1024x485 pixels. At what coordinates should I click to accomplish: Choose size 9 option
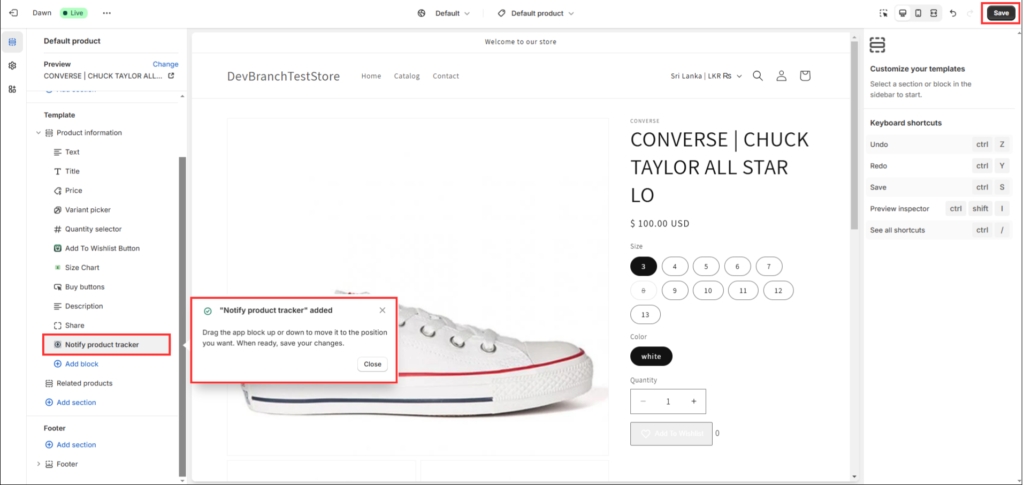pyautogui.click(x=675, y=290)
